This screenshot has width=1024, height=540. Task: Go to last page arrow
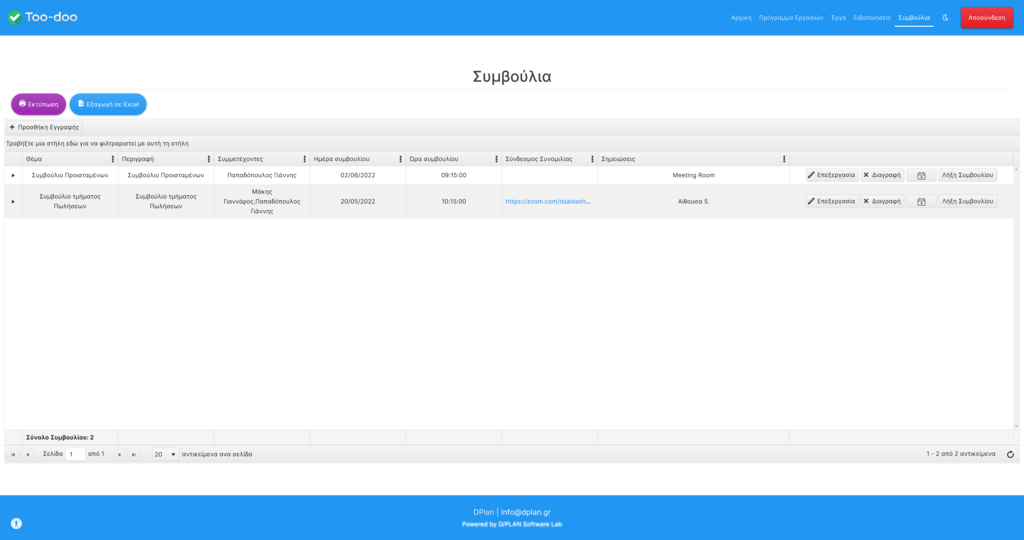134,454
